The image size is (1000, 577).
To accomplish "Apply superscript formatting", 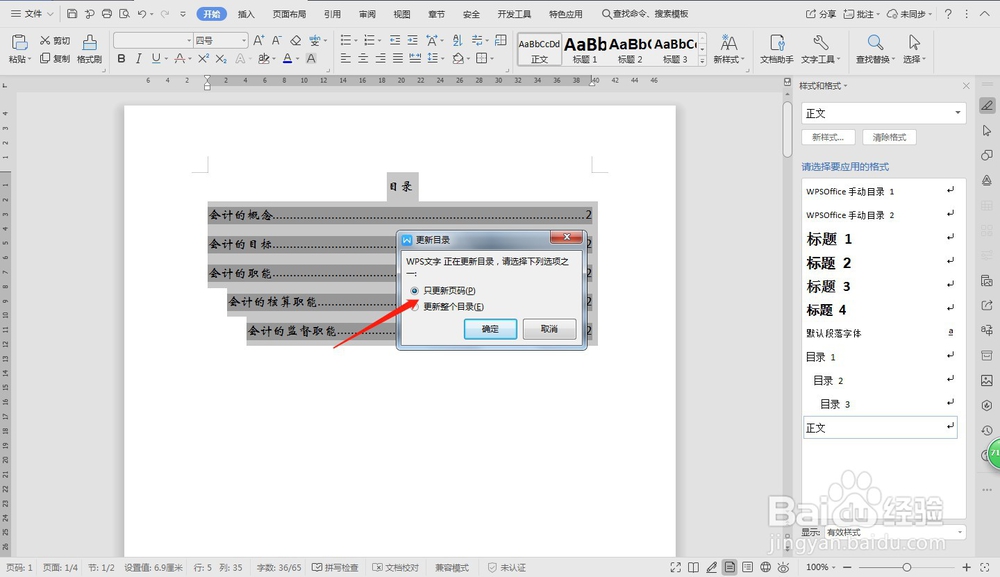I will [203, 59].
